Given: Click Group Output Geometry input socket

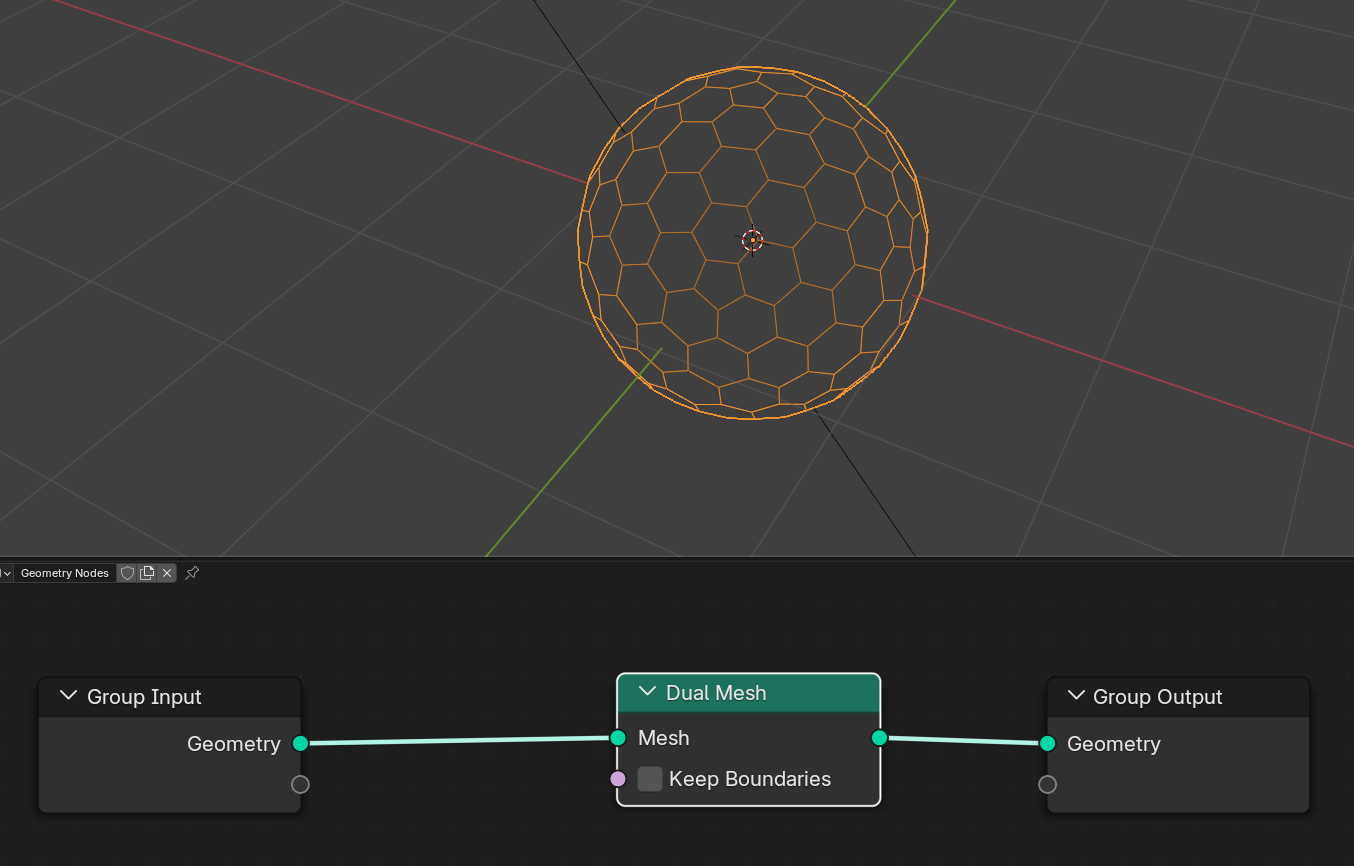Looking at the screenshot, I should pyautogui.click(x=1047, y=743).
